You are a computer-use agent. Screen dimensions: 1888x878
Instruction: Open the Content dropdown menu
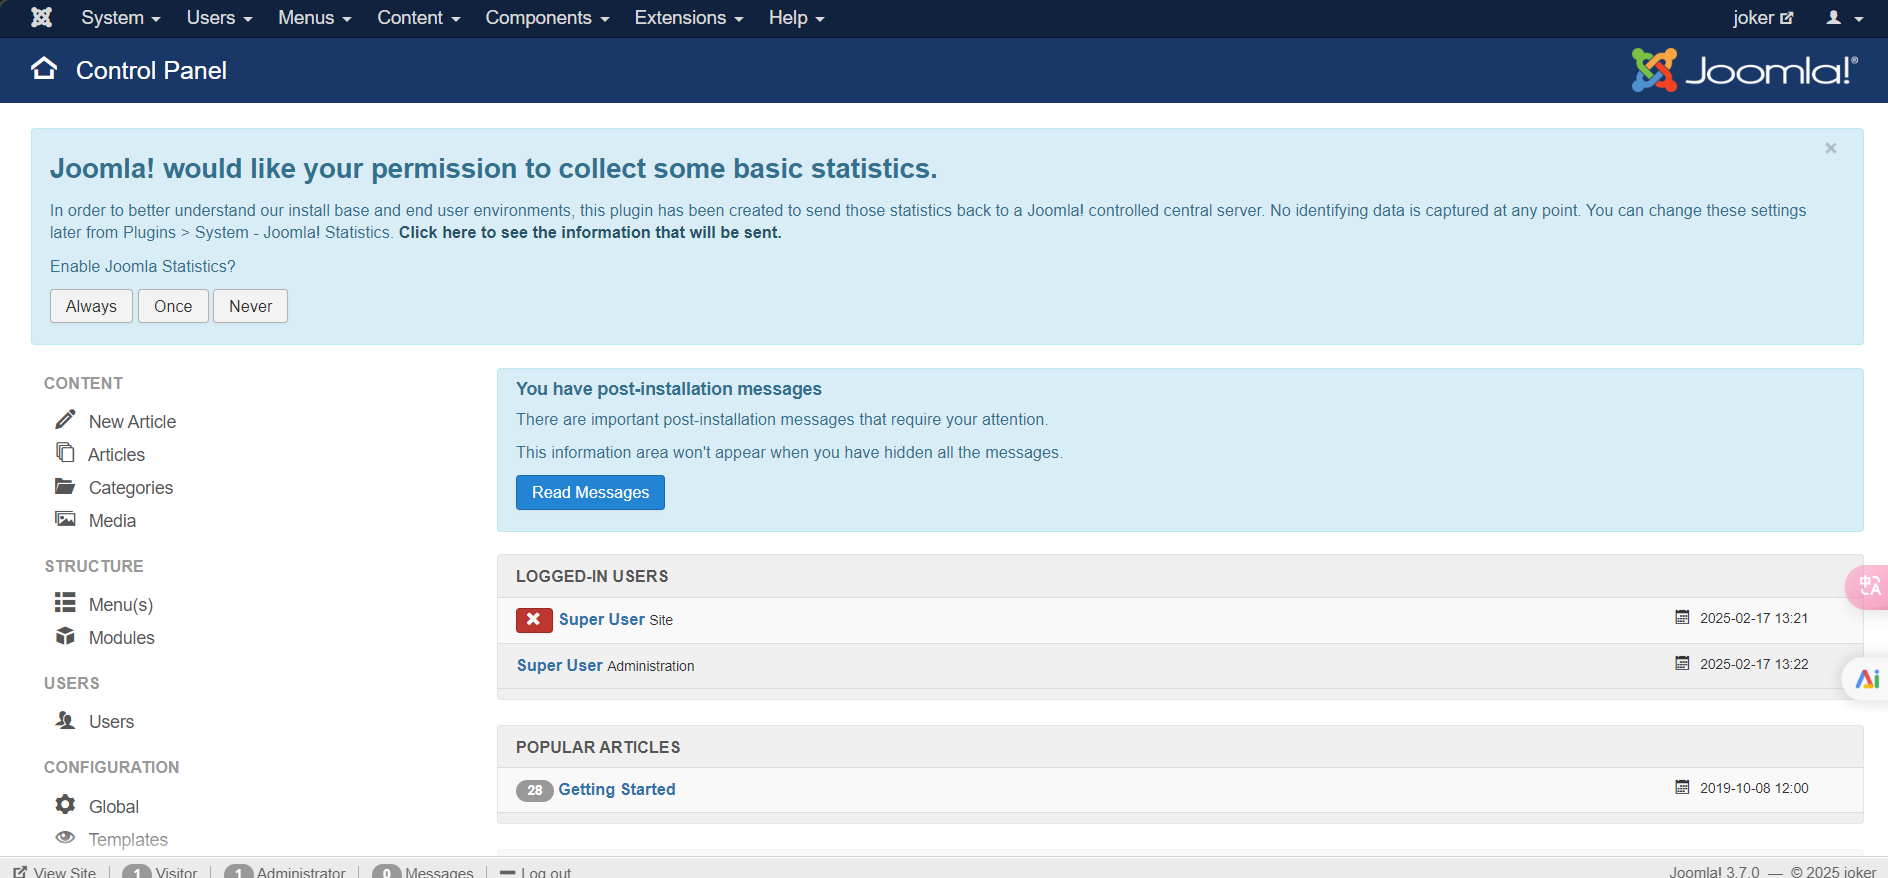pos(418,18)
